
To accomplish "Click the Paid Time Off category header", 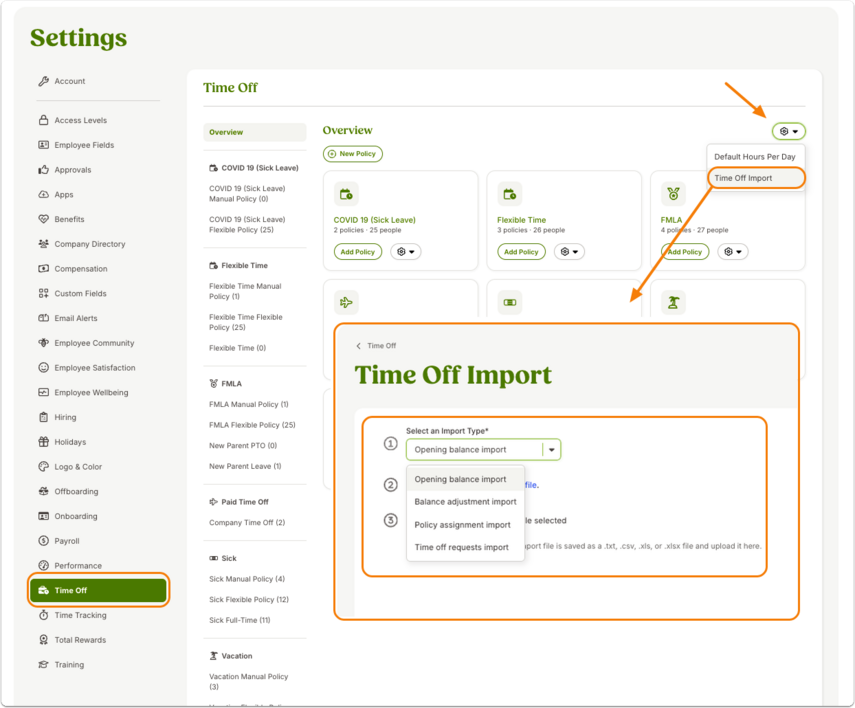I will [239, 502].
